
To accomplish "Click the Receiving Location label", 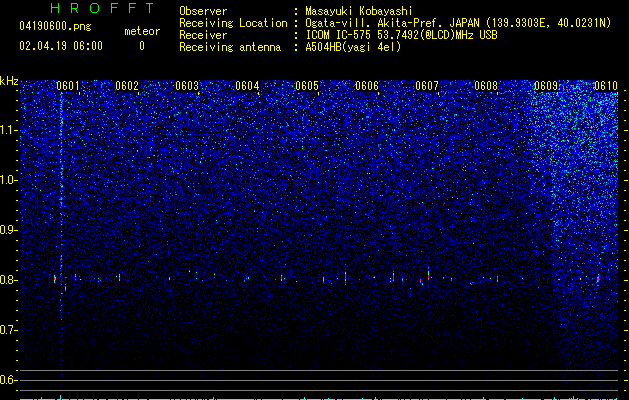I will (x=233, y=23).
